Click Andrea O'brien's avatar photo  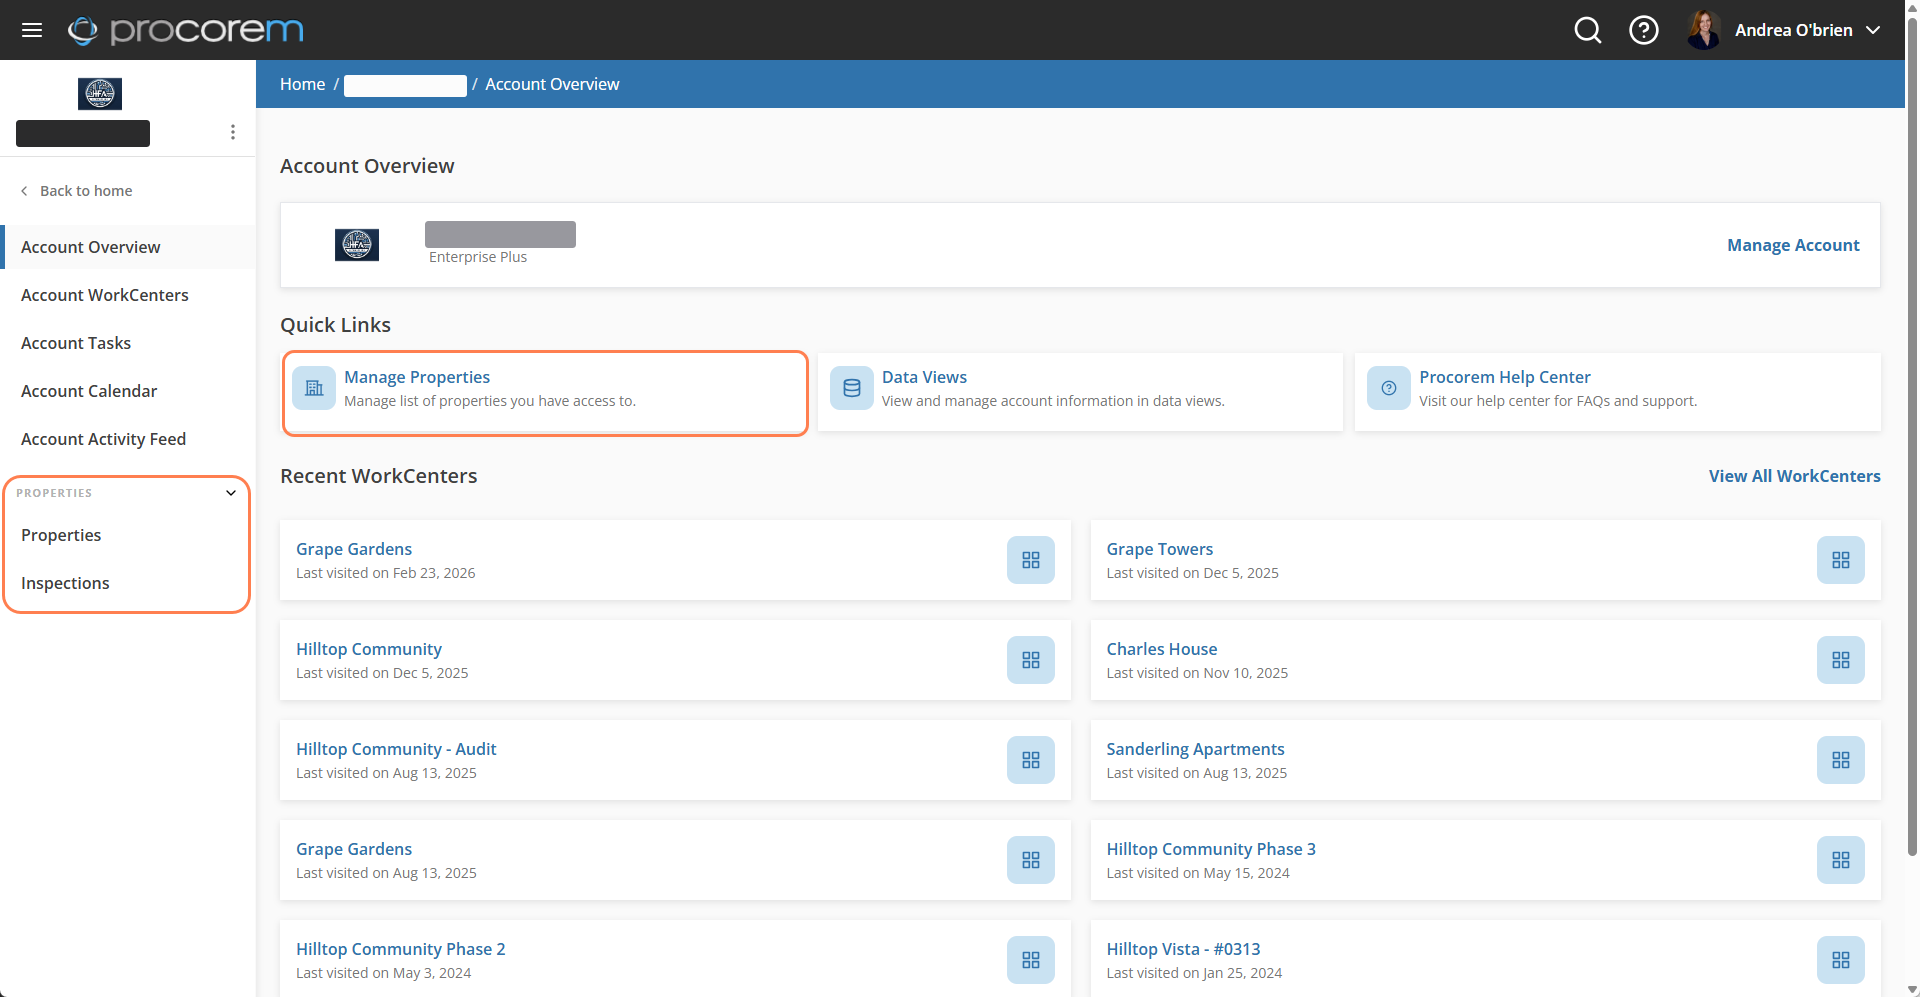[x=1703, y=30]
